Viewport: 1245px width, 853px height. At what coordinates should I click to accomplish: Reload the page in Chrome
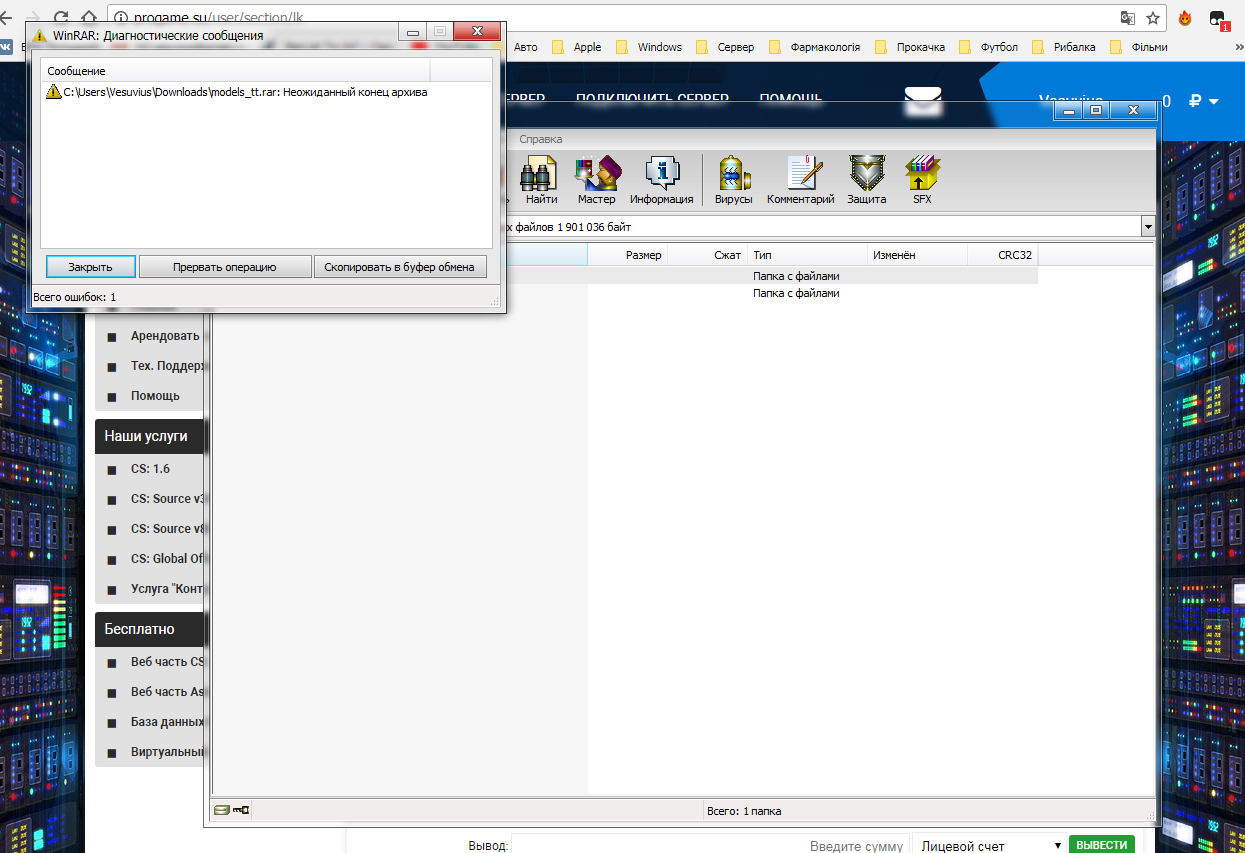[x=61, y=18]
